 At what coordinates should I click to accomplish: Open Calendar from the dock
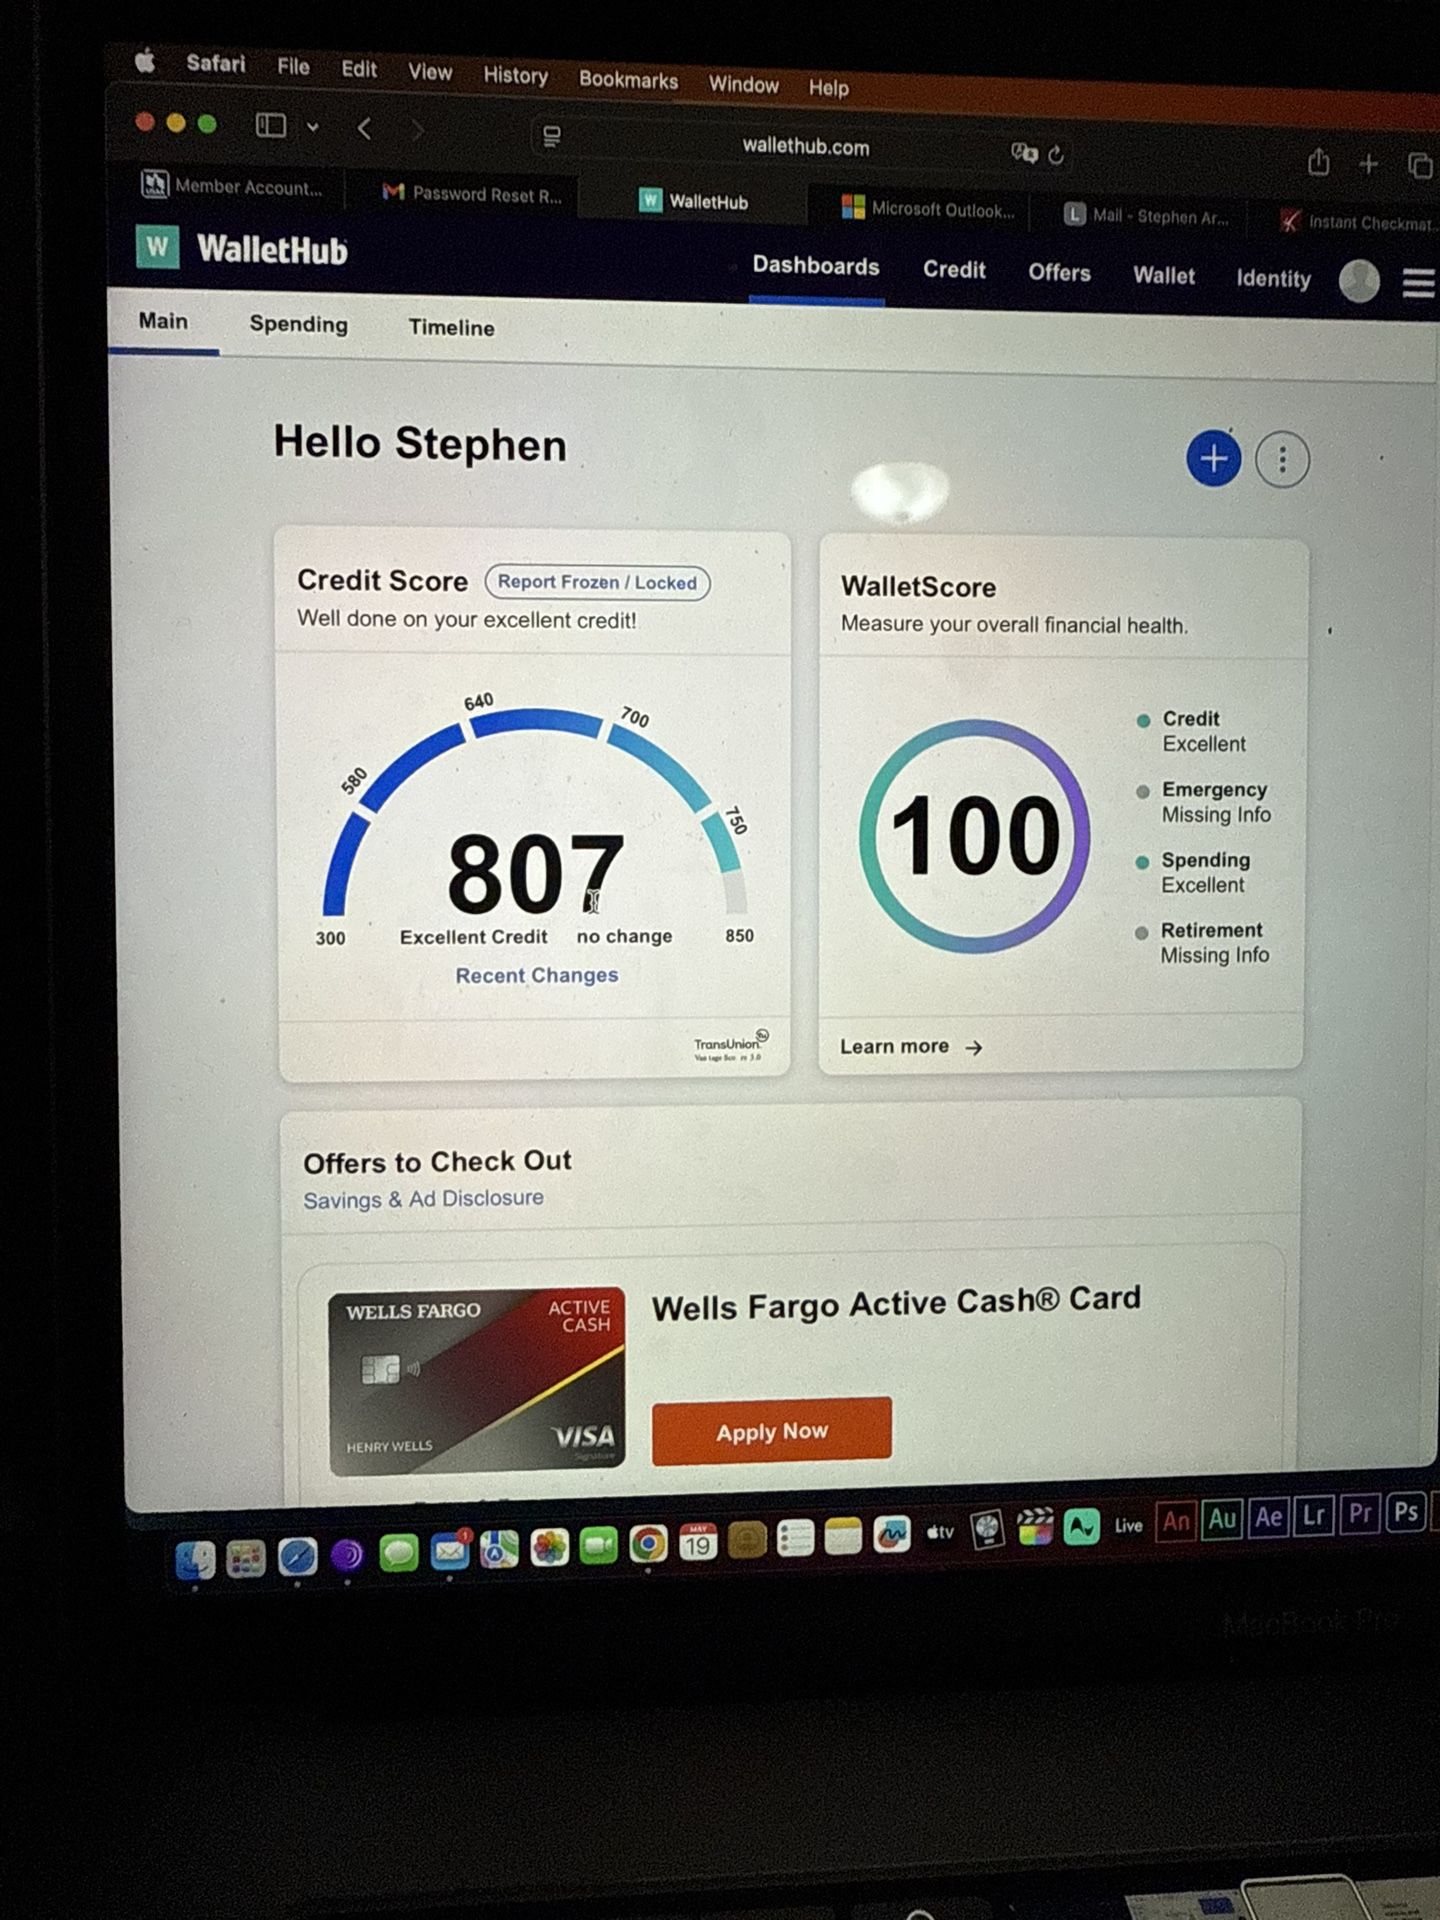pyautogui.click(x=697, y=1543)
